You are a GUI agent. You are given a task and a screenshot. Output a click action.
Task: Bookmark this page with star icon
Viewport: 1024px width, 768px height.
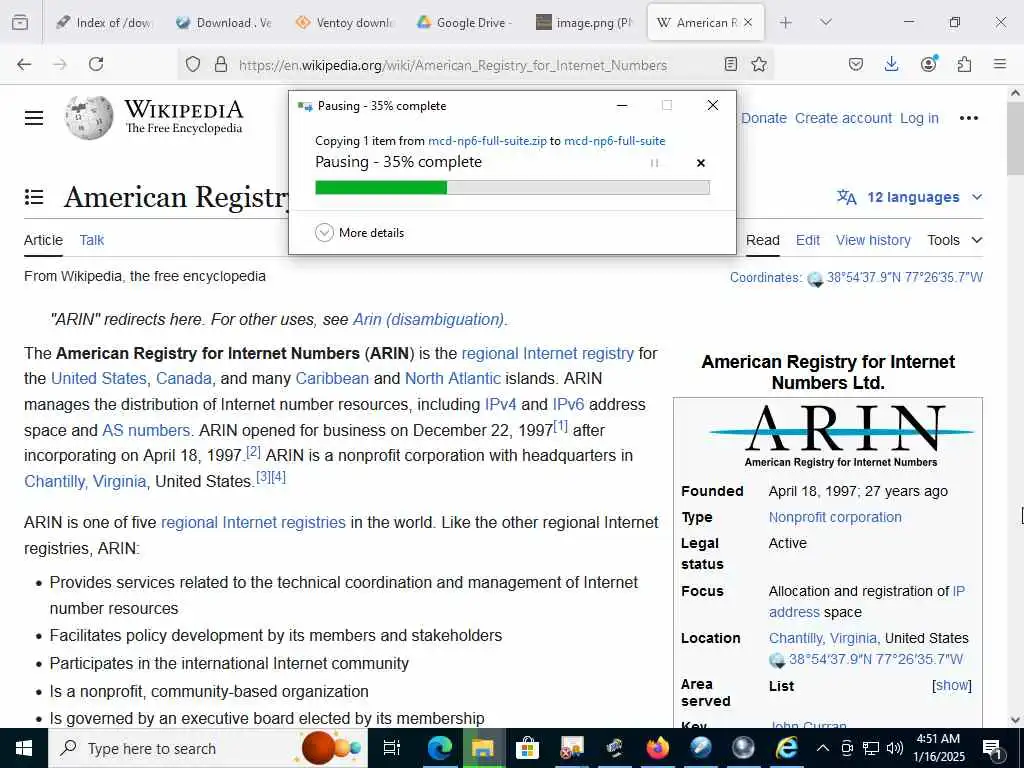(x=759, y=64)
